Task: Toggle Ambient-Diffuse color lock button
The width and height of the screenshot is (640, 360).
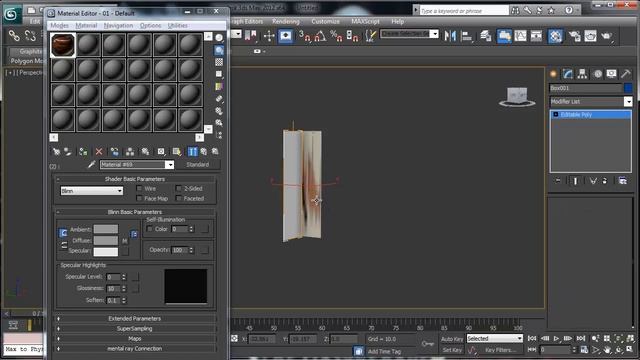Action: click(x=63, y=233)
